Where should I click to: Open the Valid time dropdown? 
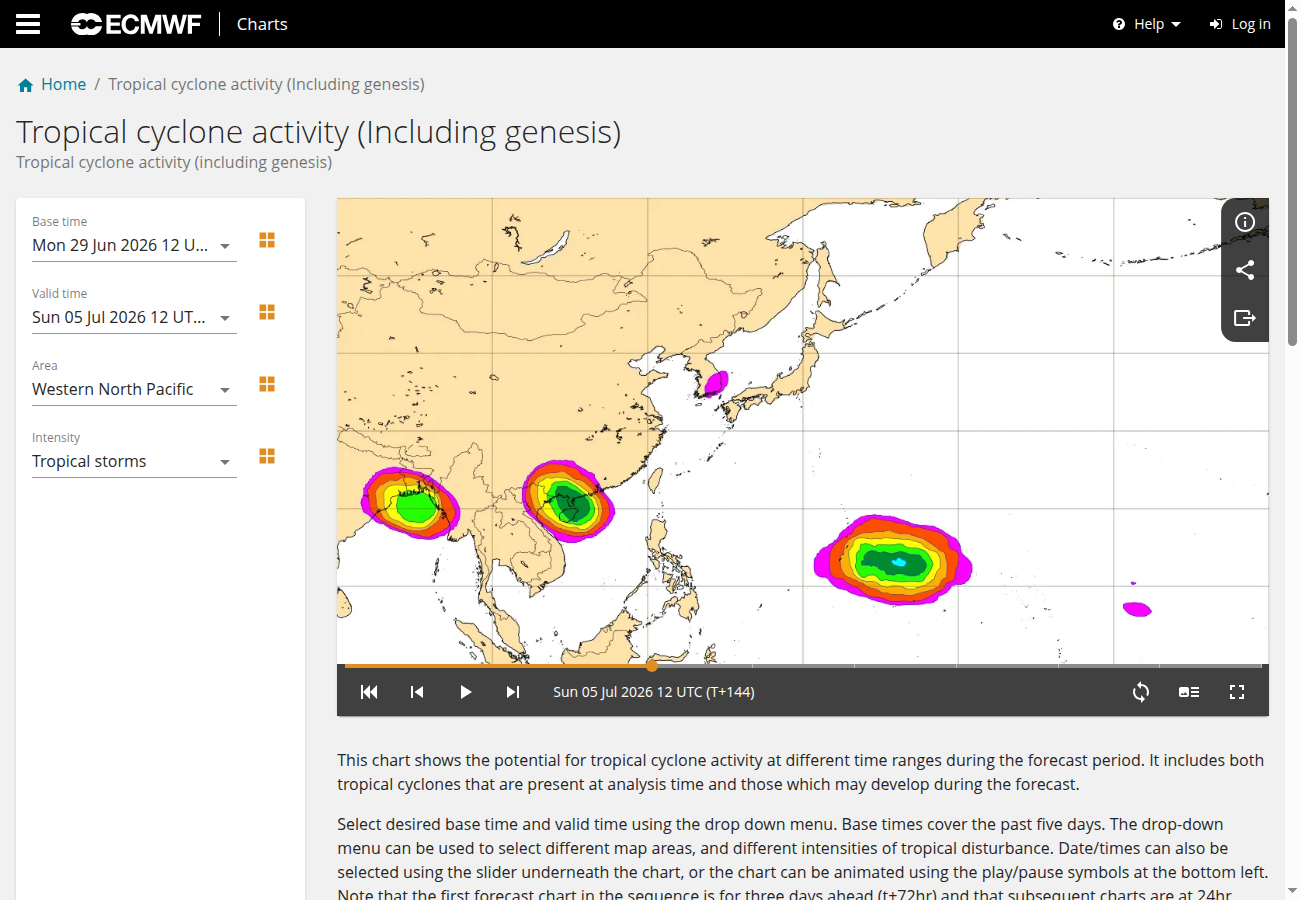pyautogui.click(x=134, y=317)
